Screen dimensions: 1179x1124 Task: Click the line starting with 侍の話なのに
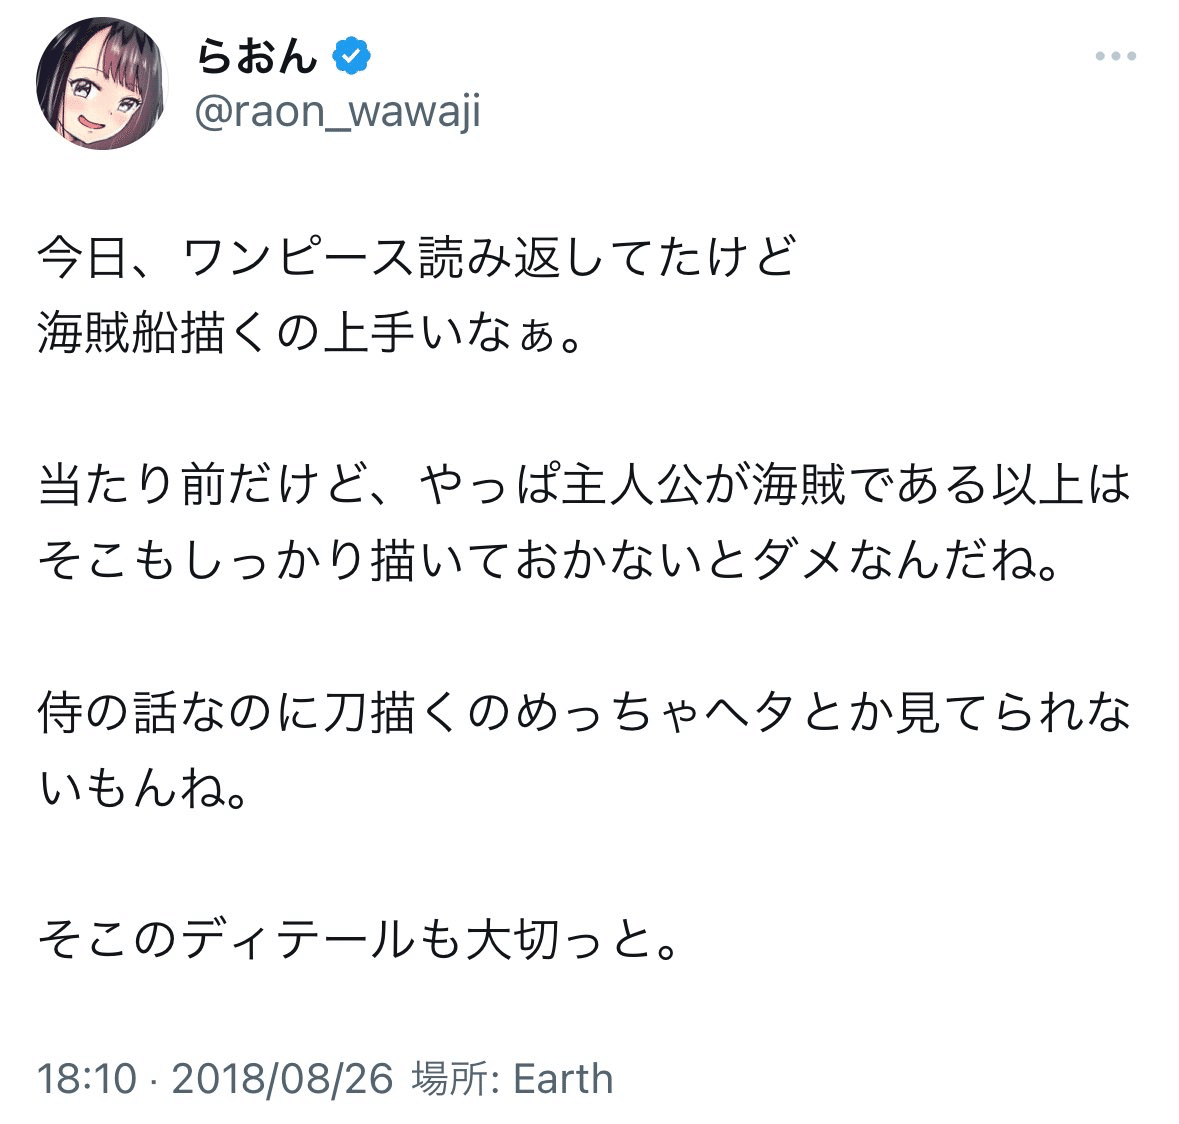click(x=583, y=714)
